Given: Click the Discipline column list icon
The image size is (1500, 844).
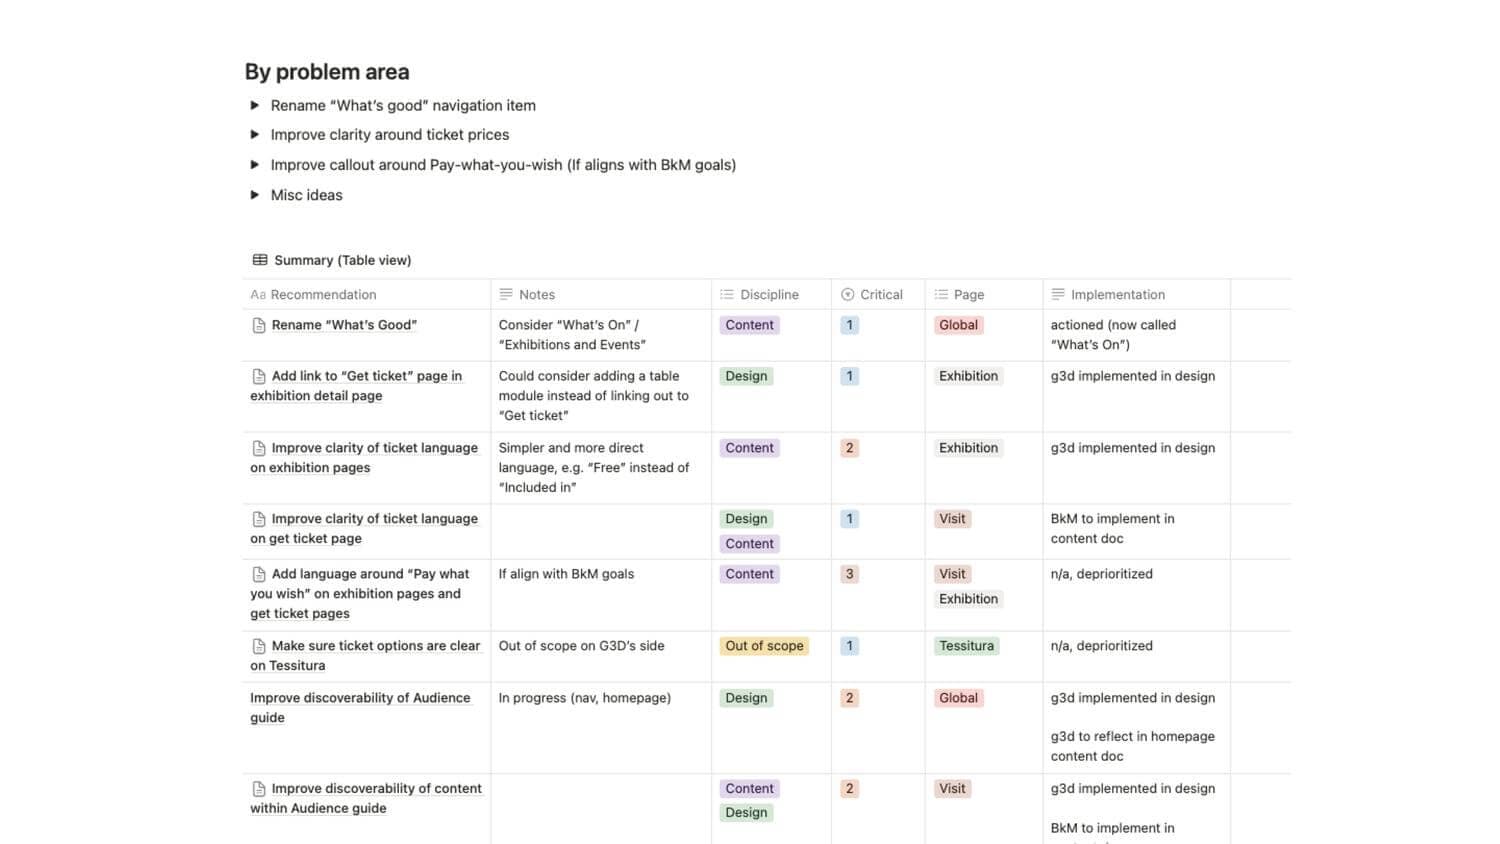Looking at the screenshot, I should [x=727, y=295].
